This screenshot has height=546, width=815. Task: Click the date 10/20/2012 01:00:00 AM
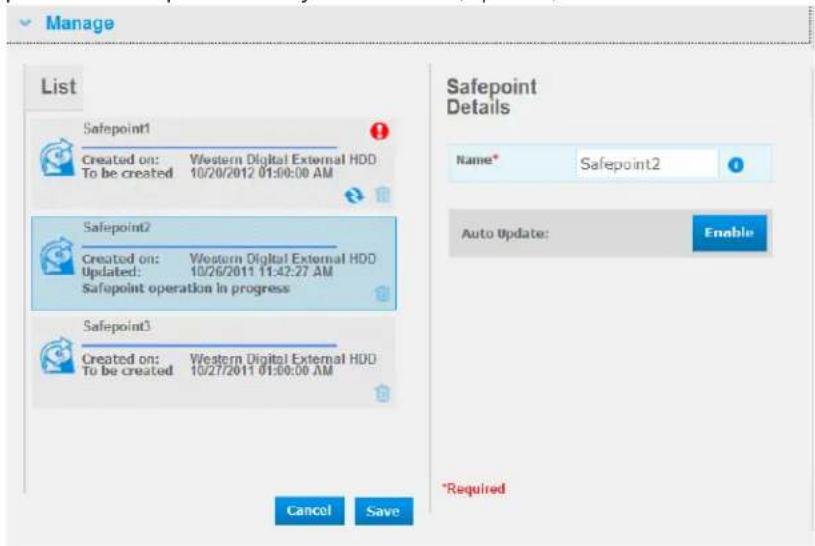pos(261,173)
